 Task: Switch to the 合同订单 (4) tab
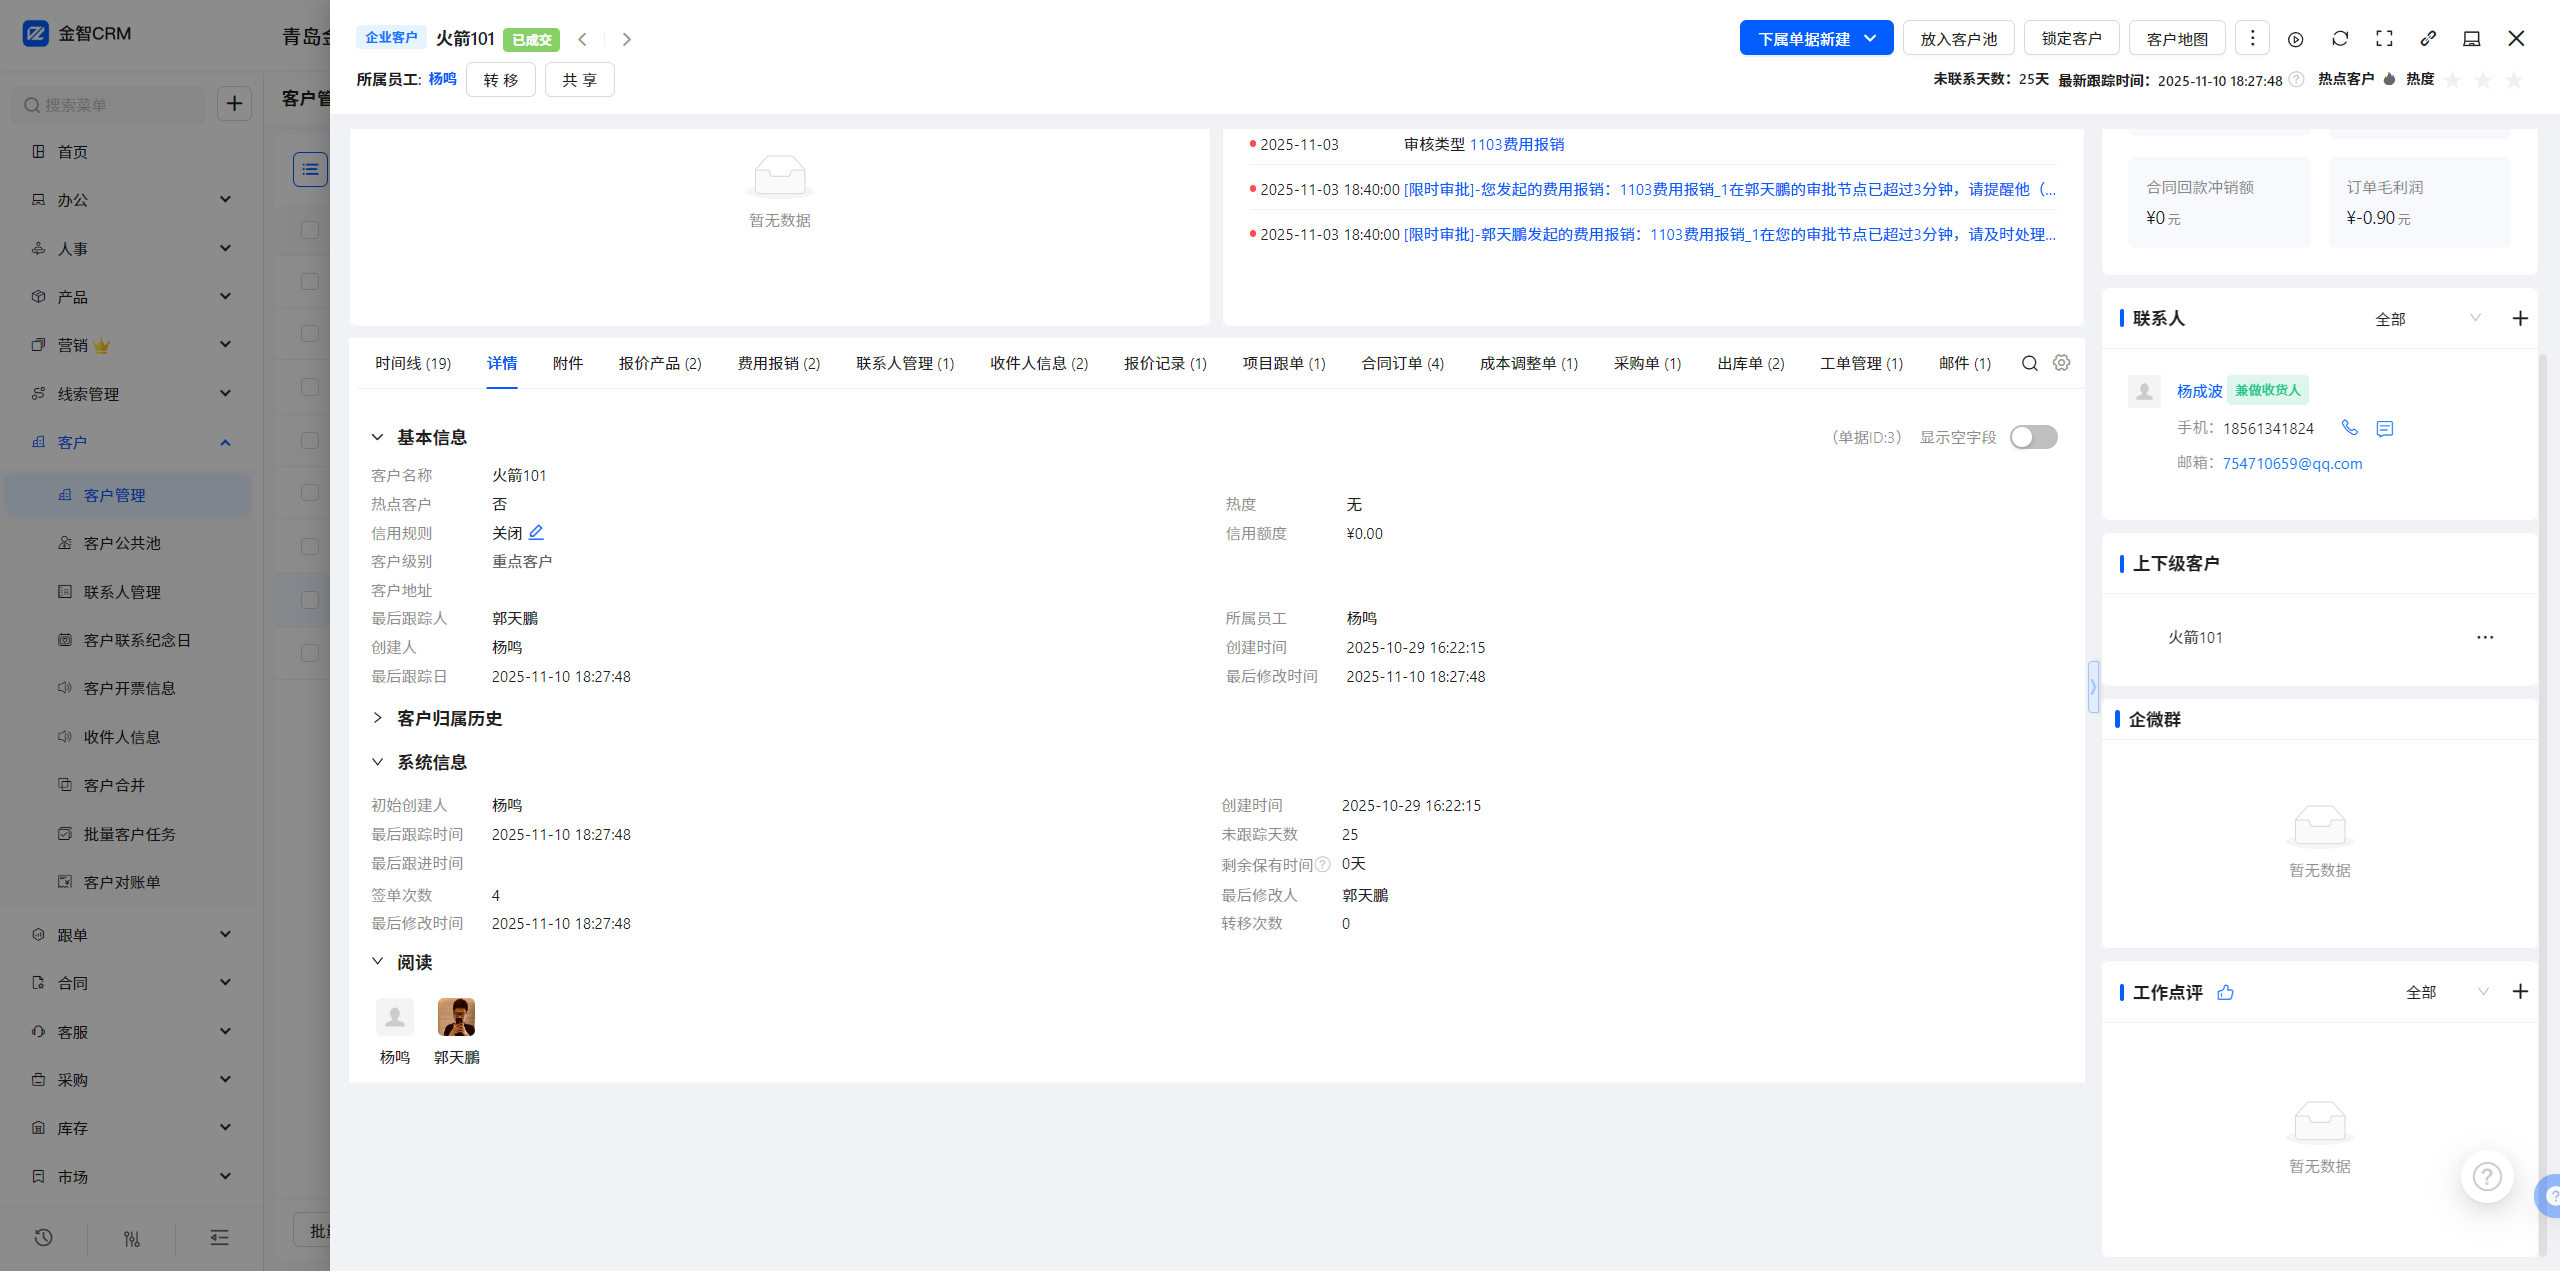click(1402, 363)
